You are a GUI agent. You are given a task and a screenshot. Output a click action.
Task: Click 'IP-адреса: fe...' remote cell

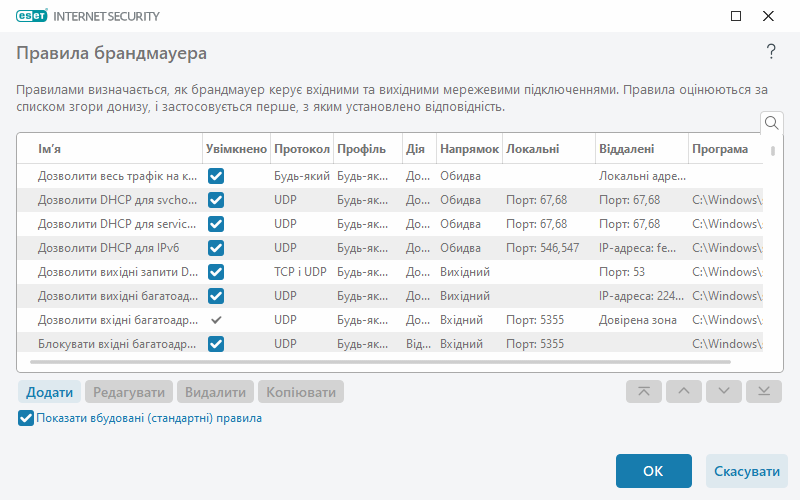(x=637, y=248)
